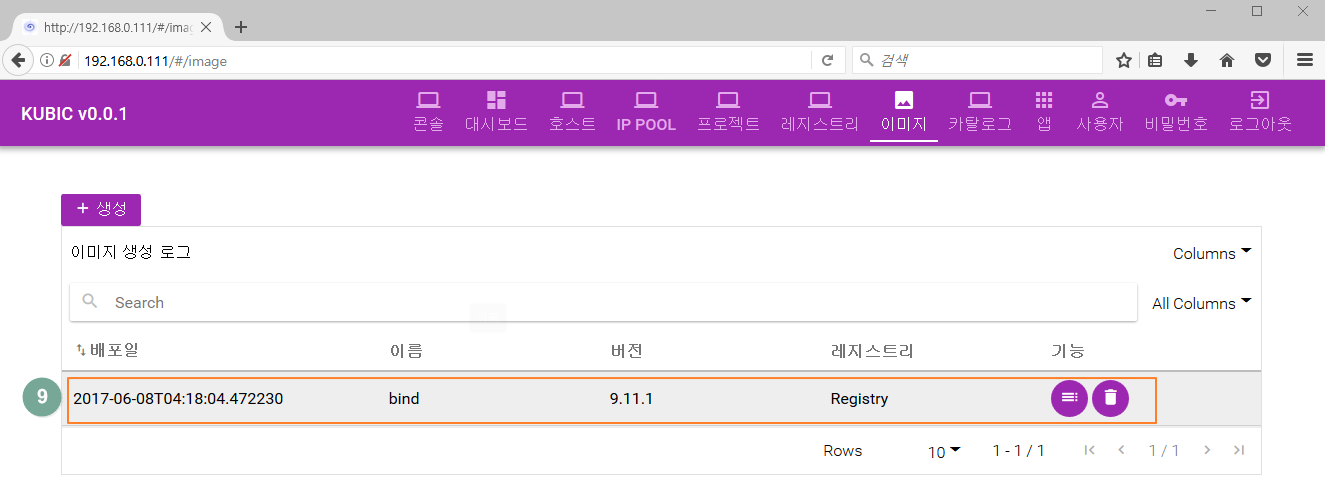Delete the bind image using trash icon
This screenshot has width=1325, height=499.
point(1110,398)
